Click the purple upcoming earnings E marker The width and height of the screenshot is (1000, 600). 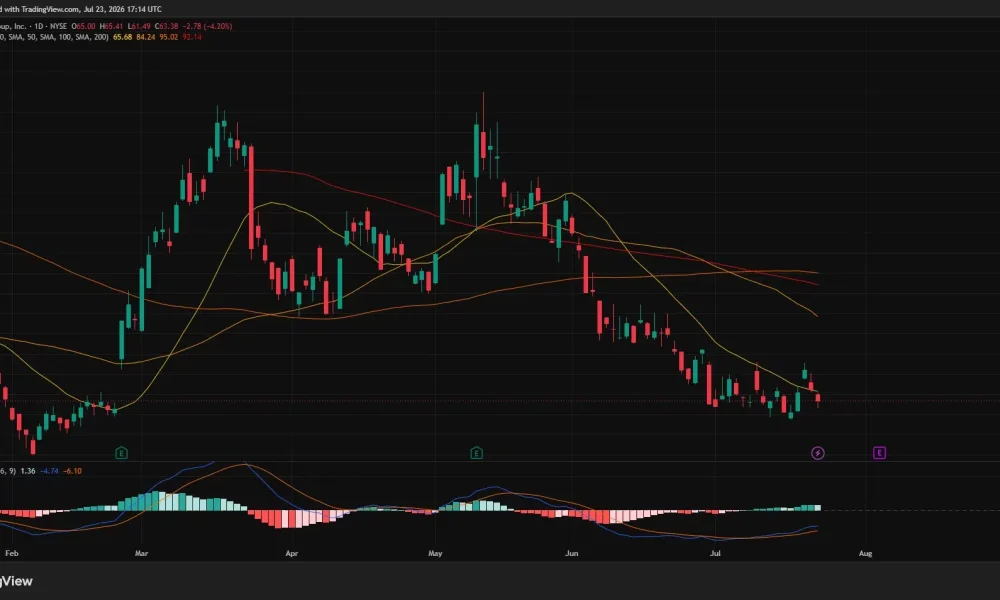point(879,453)
